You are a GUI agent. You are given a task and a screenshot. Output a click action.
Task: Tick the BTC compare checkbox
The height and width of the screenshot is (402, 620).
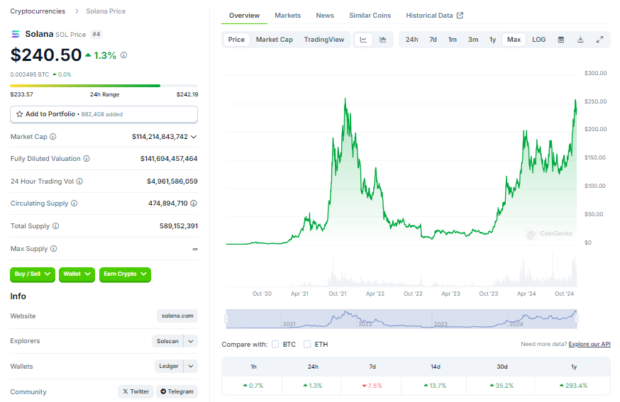click(275, 344)
